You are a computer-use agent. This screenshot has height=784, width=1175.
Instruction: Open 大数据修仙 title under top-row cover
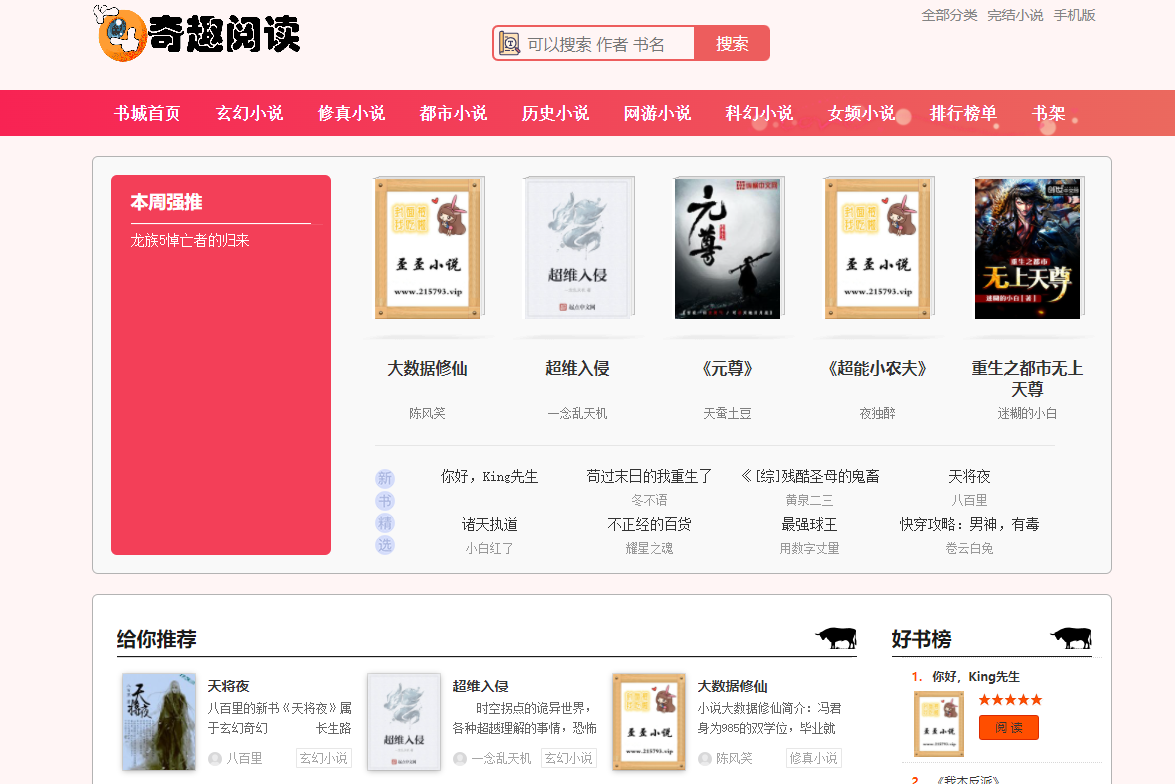click(427, 369)
